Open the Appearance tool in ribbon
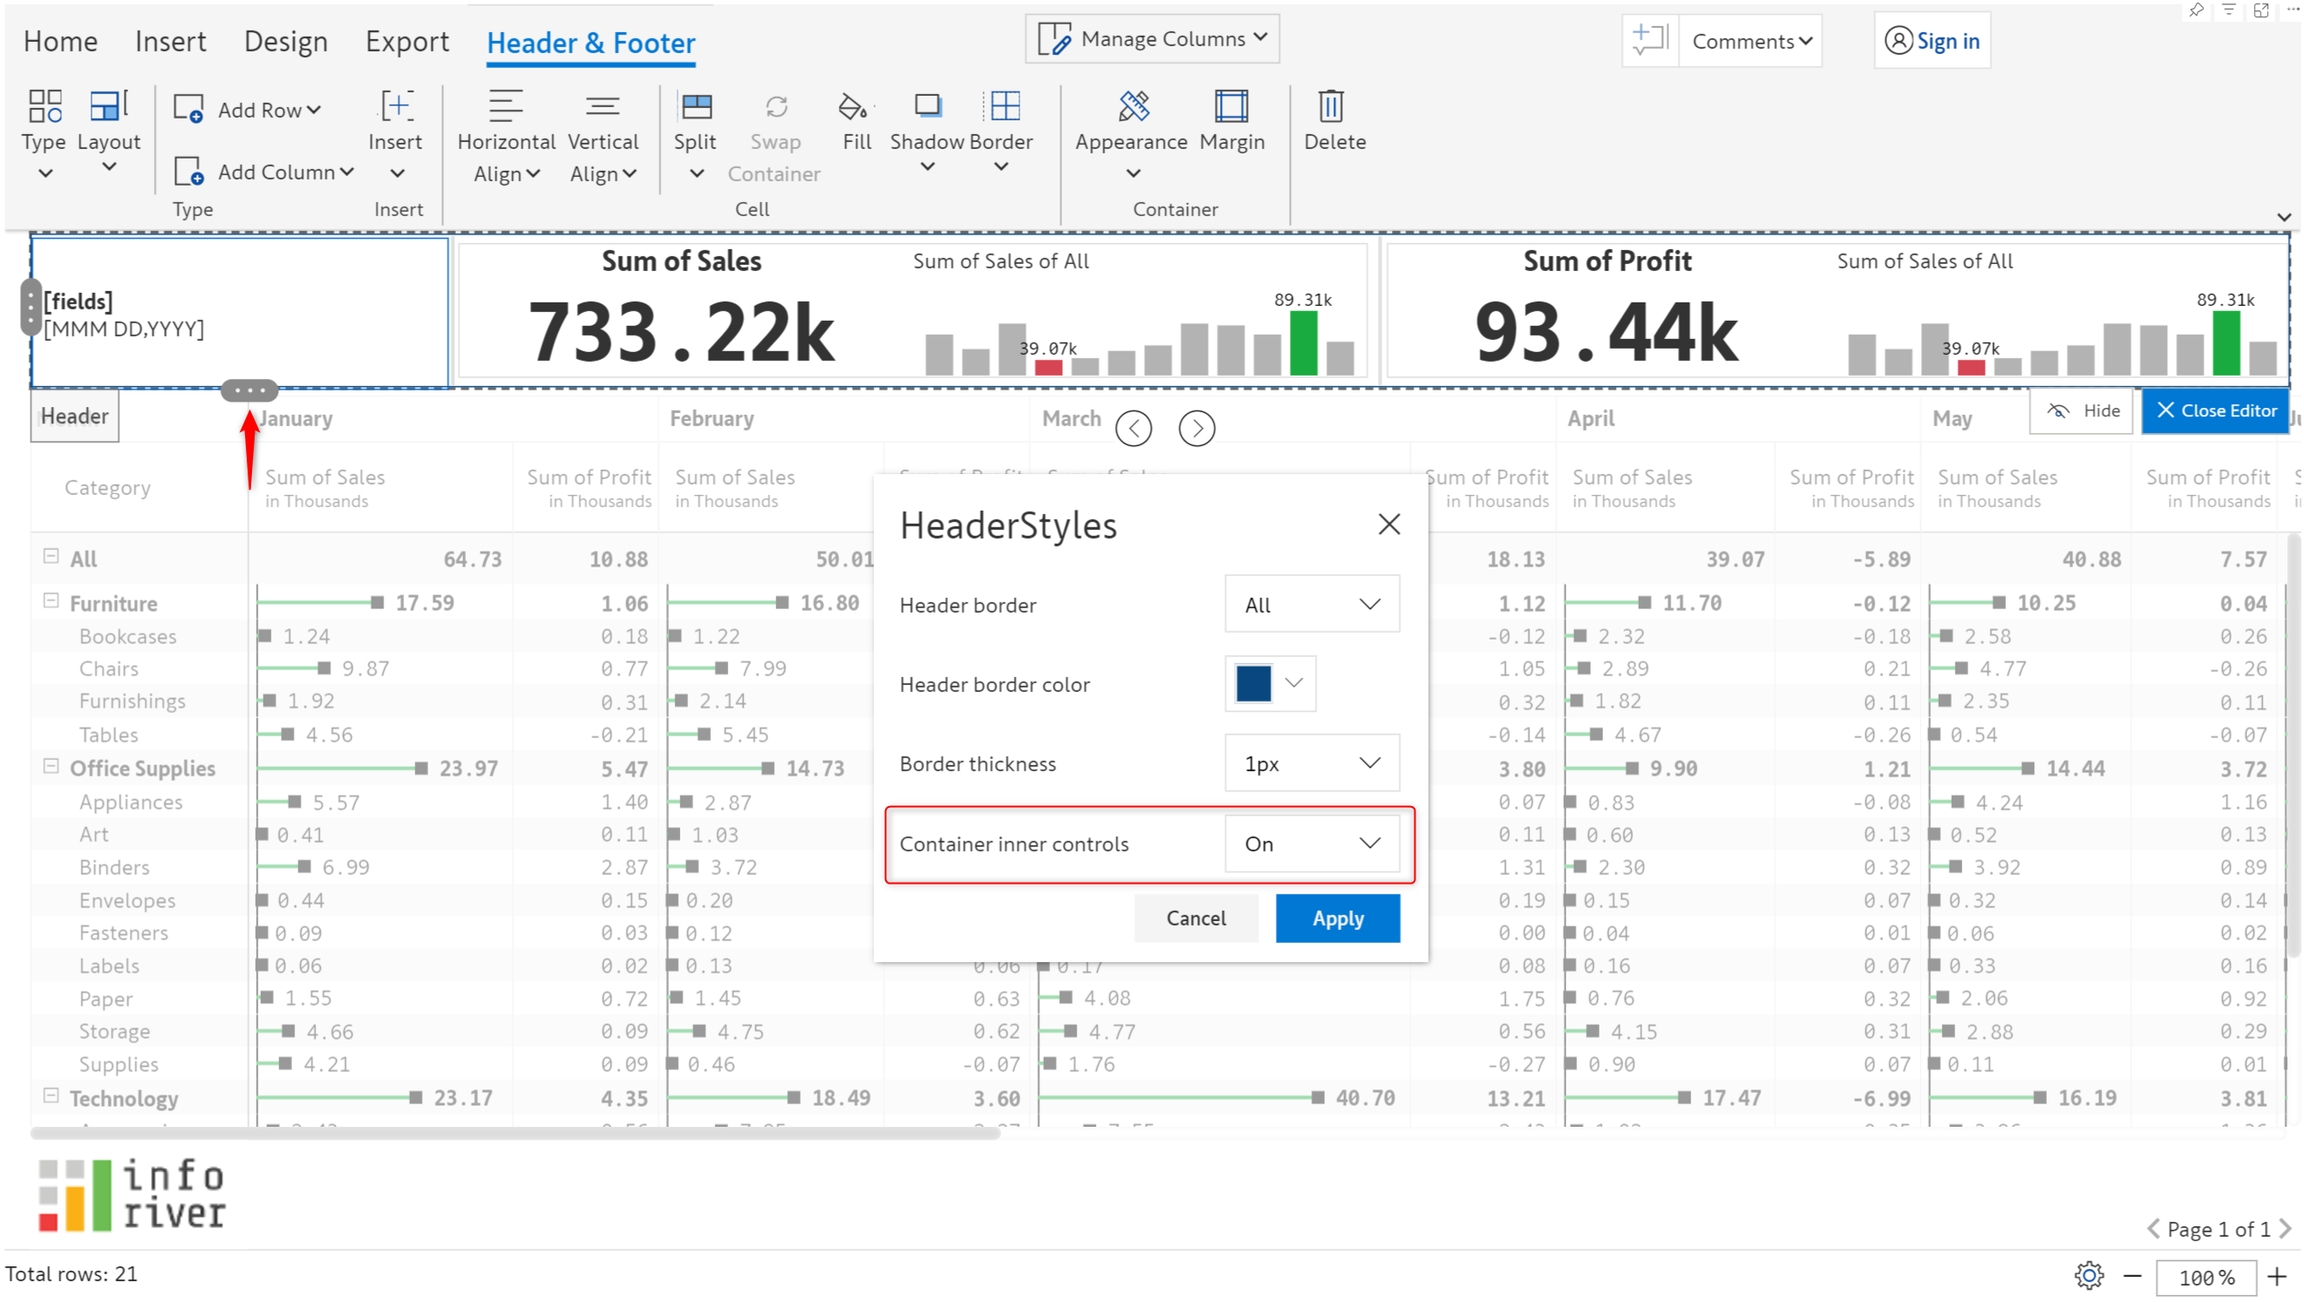Viewport: 2304px width, 1302px height. point(1132,107)
